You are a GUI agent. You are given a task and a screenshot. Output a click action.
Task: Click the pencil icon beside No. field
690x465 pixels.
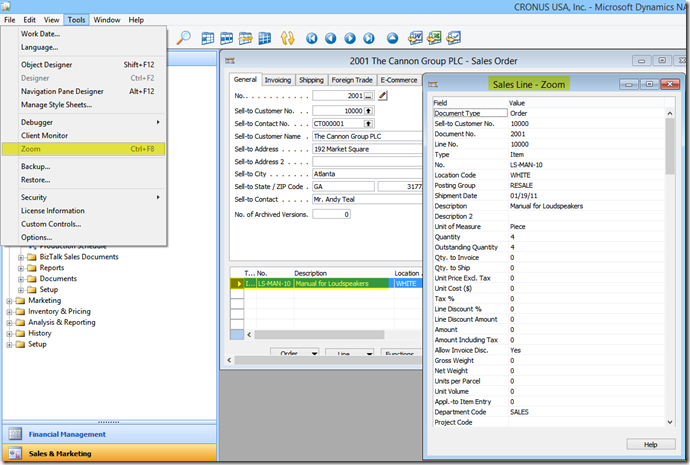point(382,96)
